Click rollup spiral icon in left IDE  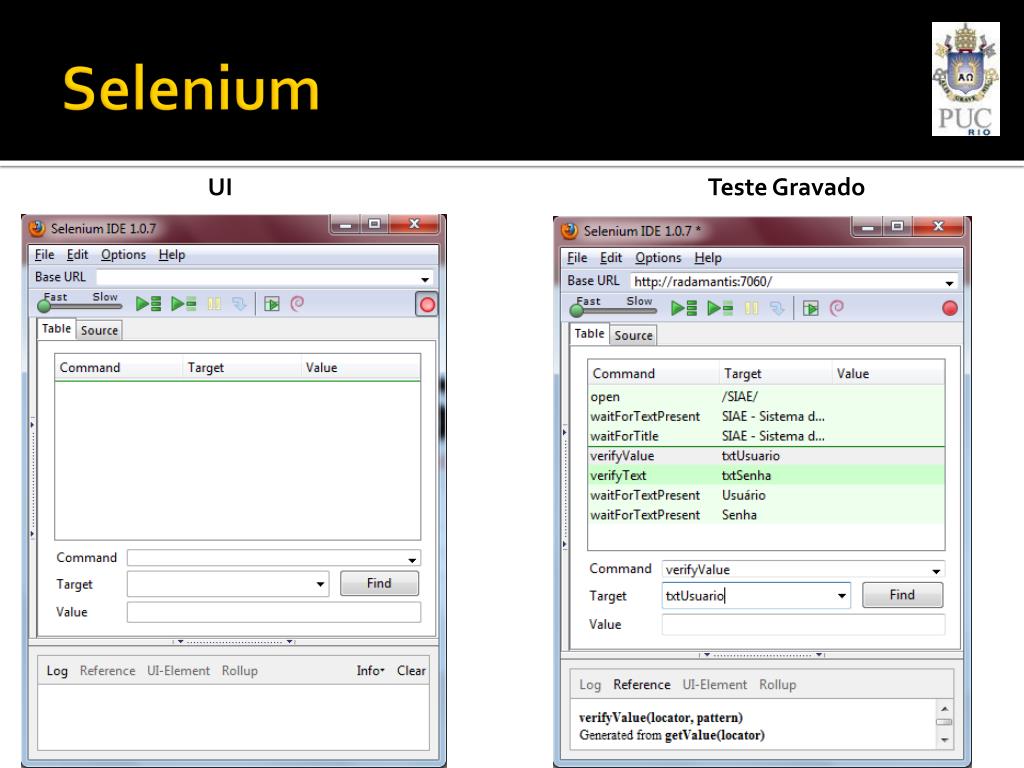(297, 304)
